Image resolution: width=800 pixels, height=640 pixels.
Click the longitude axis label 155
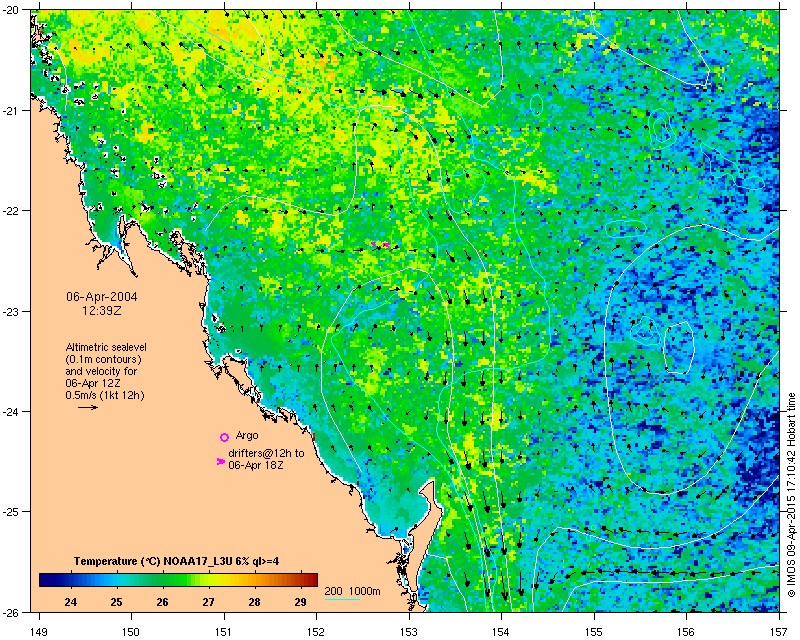(x=594, y=632)
